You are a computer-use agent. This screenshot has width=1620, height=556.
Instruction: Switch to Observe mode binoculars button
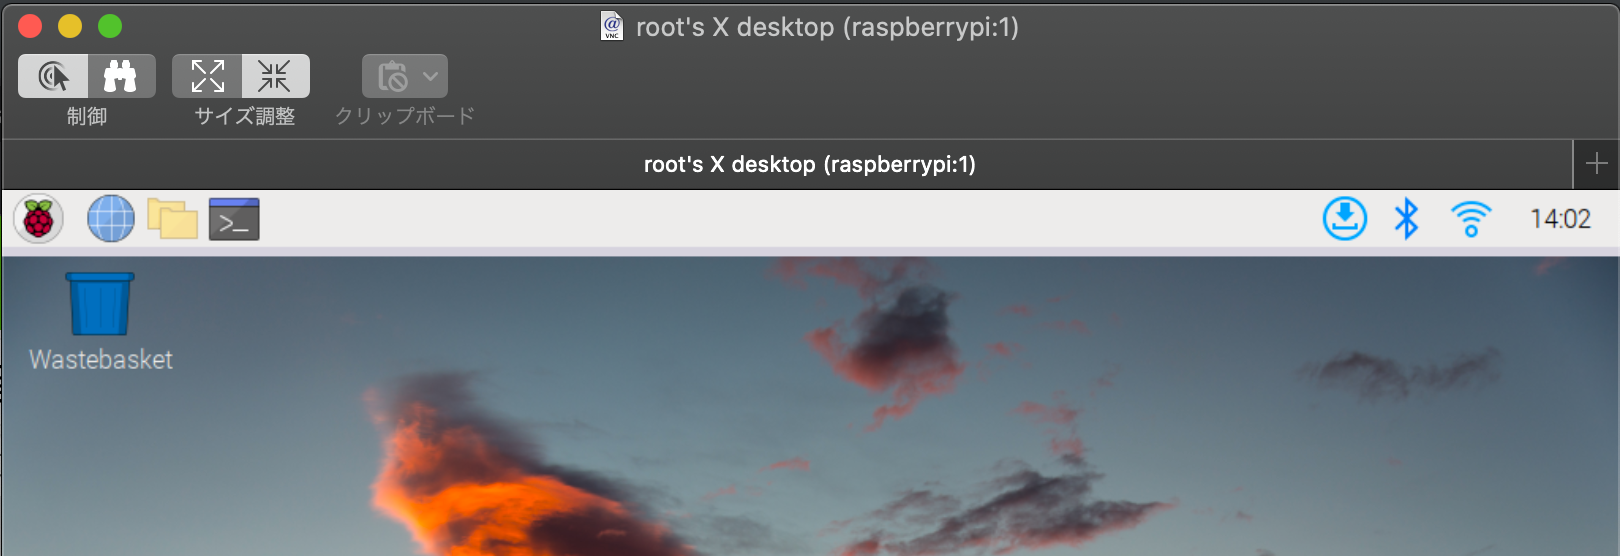coord(121,76)
